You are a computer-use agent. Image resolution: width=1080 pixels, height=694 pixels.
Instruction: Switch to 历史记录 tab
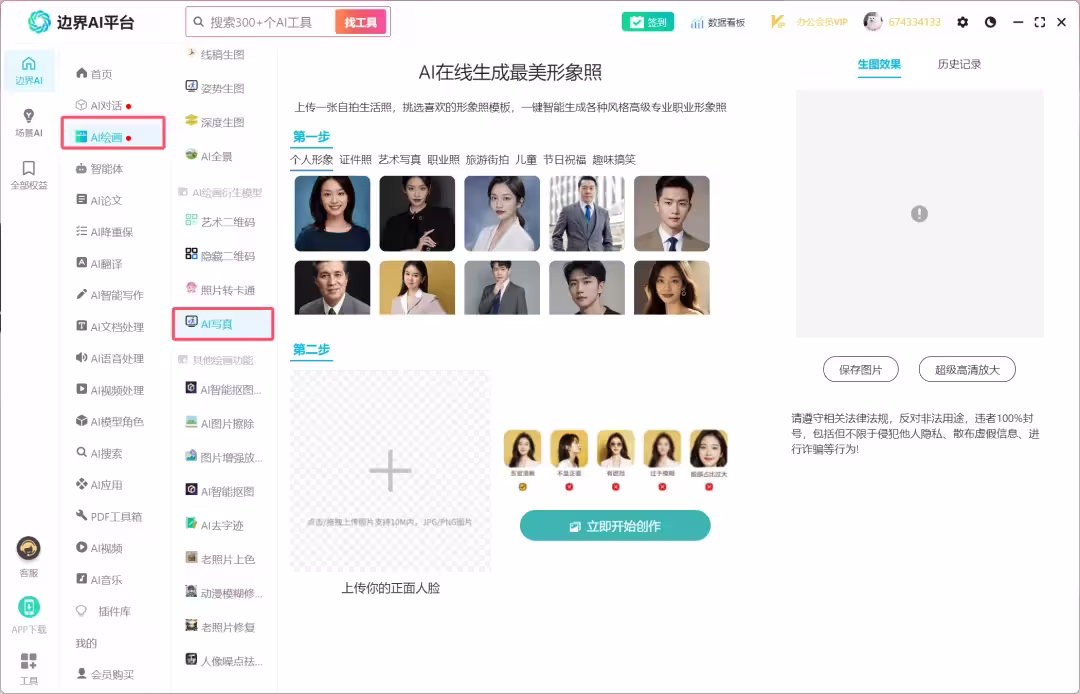[x=959, y=64]
